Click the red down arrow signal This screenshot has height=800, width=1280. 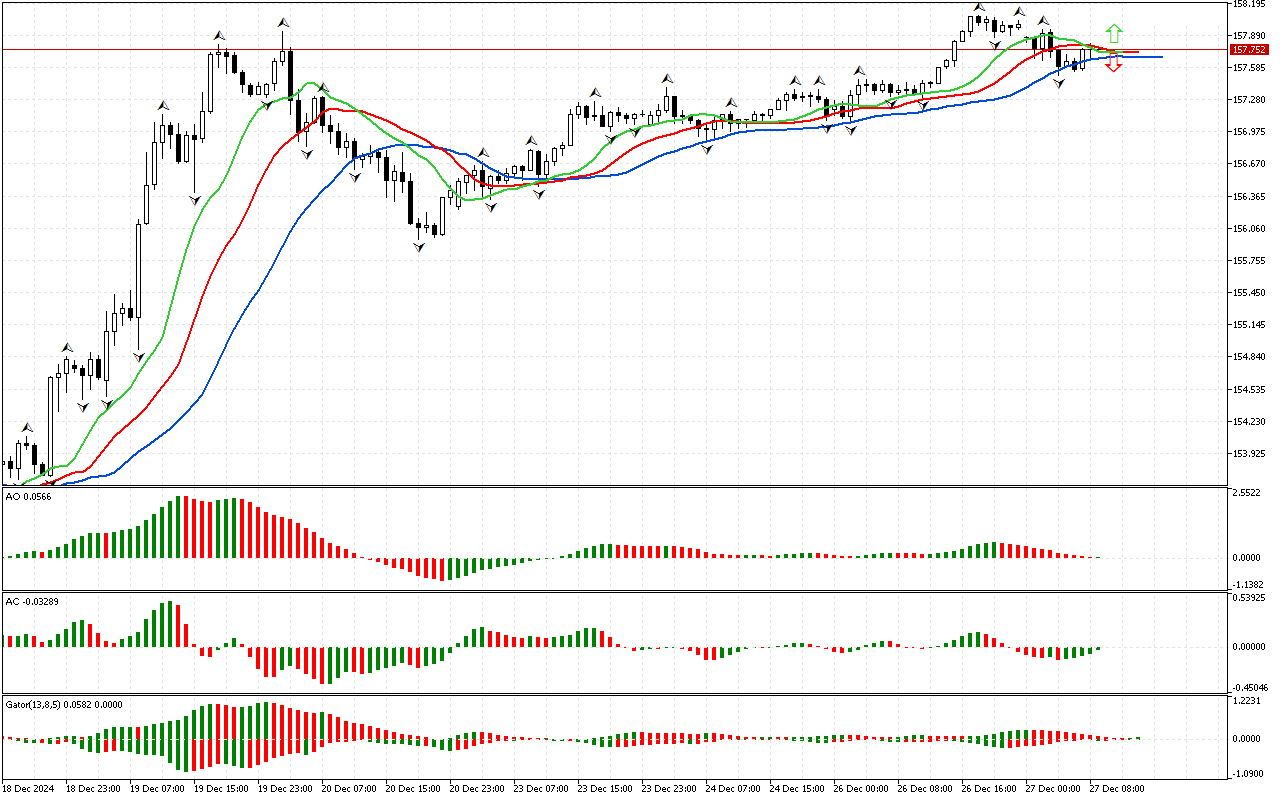pyautogui.click(x=1114, y=63)
